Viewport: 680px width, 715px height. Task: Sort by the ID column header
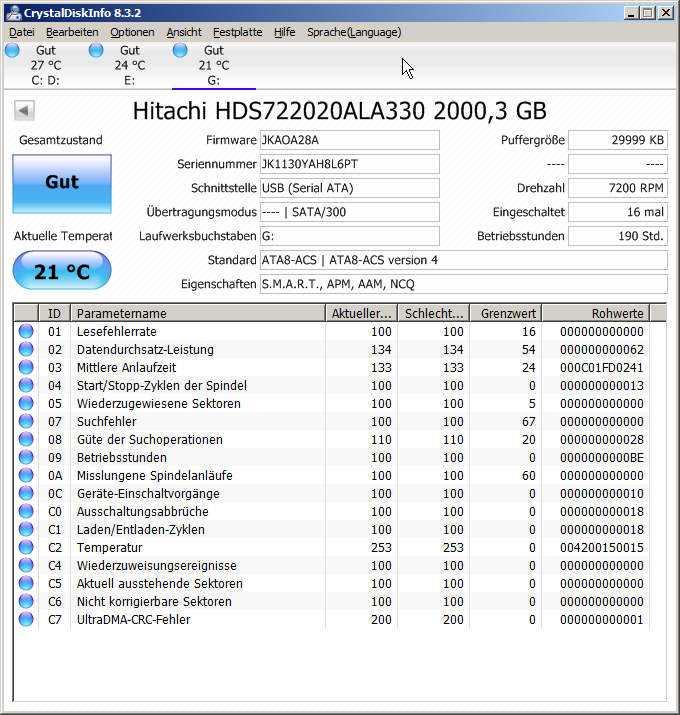[54, 313]
